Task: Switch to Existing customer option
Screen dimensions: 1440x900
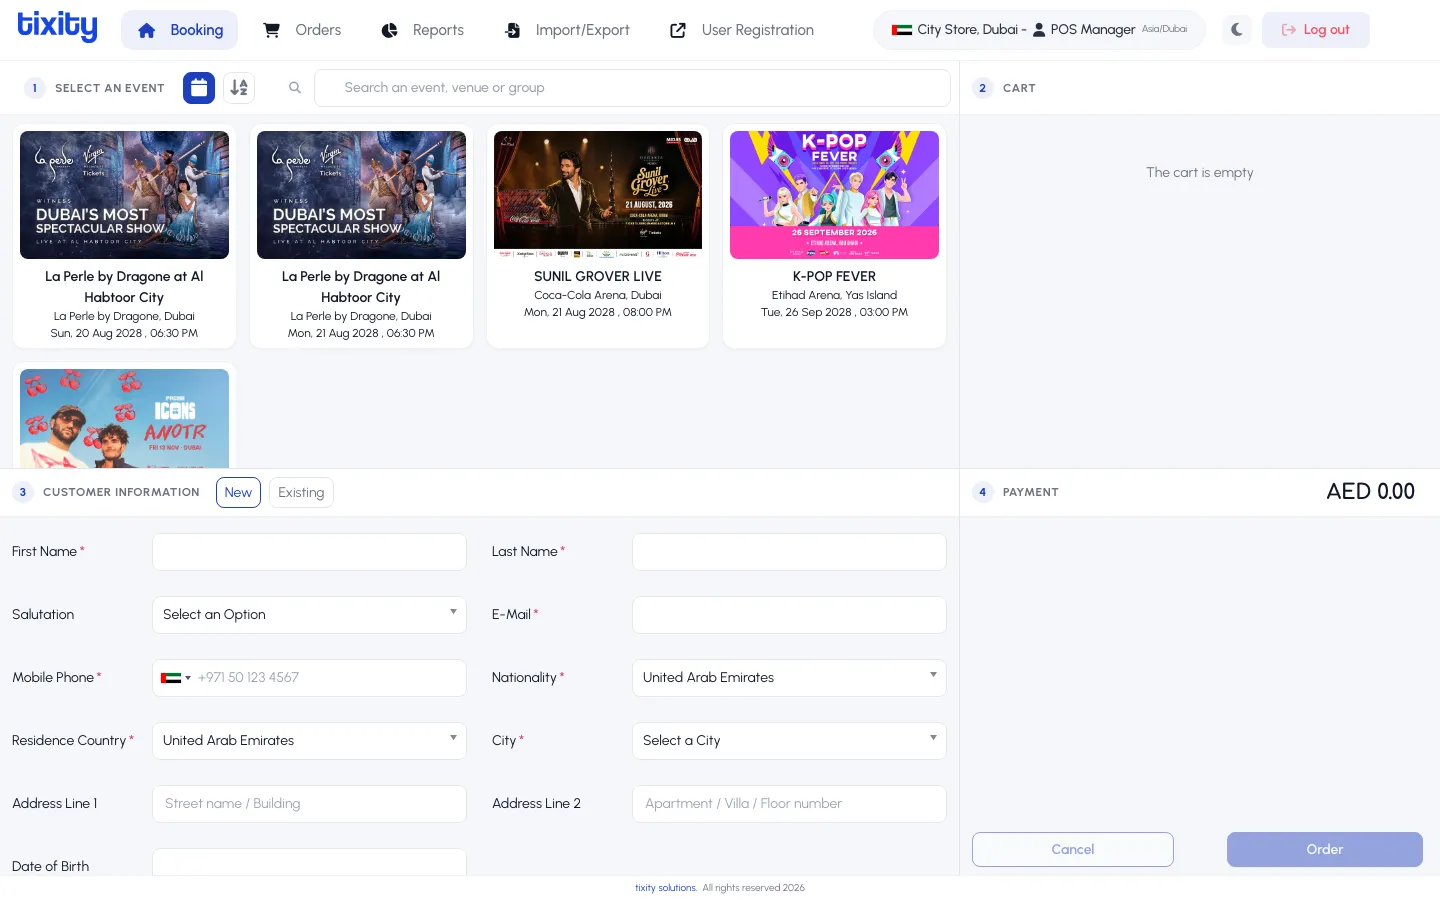Action: click(301, 492)
